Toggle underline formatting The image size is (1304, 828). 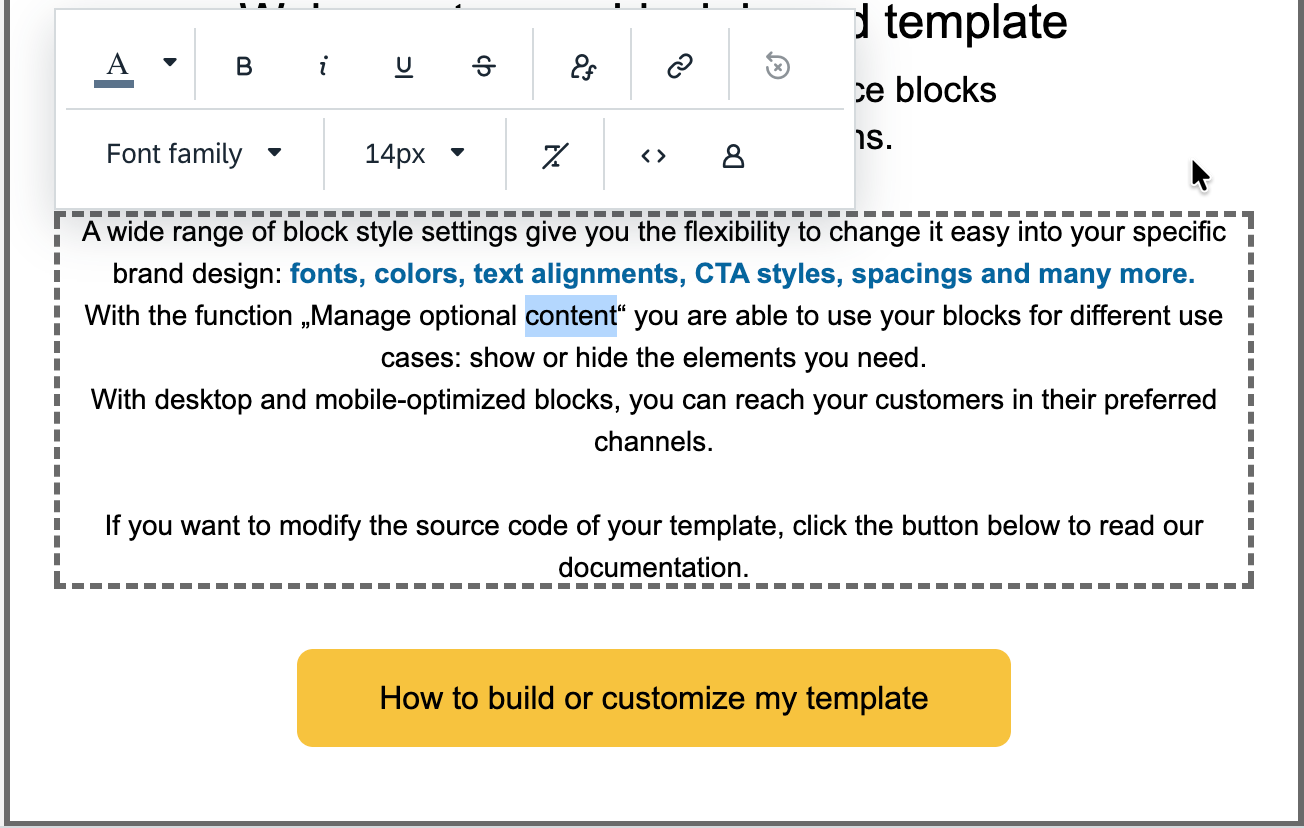[403, 67]
